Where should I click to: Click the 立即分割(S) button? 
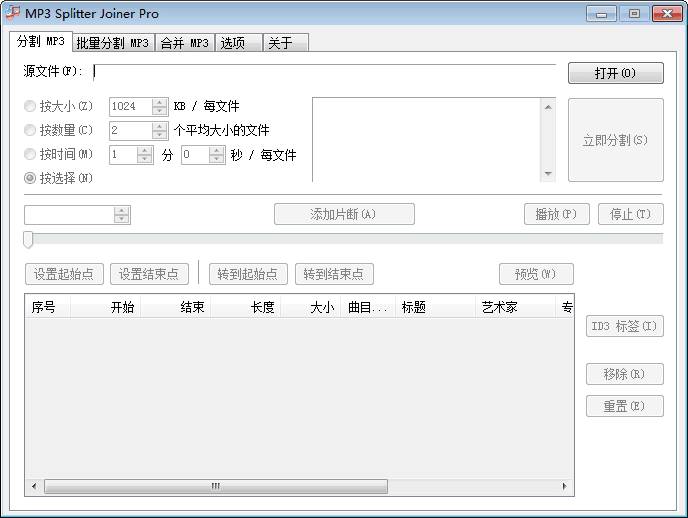coord(616,140)
